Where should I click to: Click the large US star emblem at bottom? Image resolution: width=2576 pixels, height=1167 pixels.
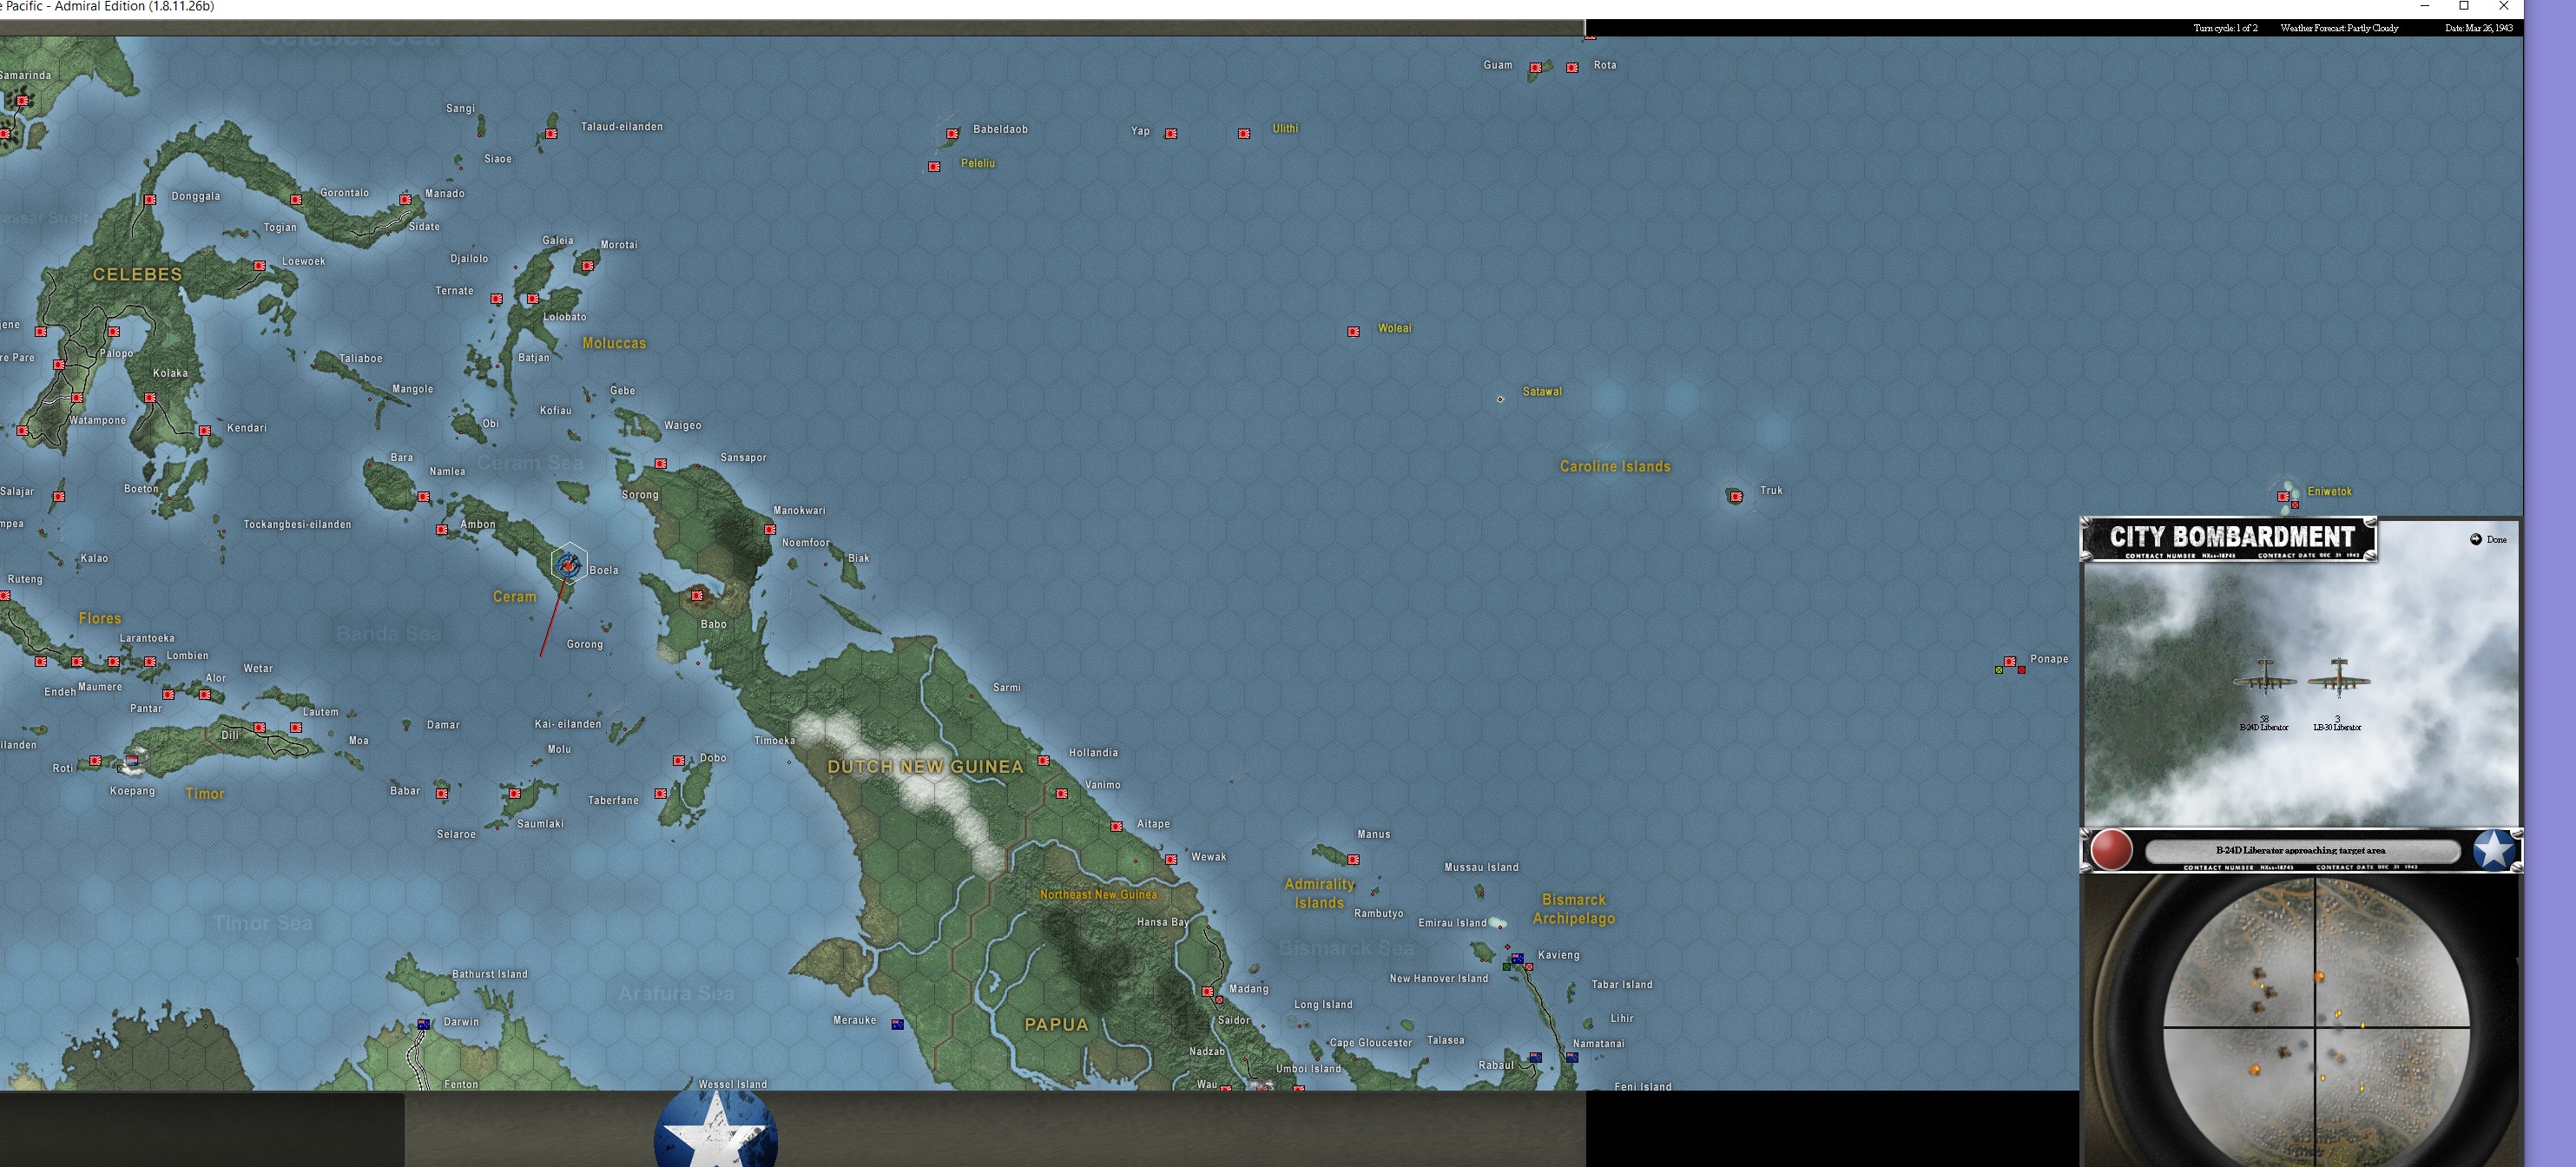point(715,1128)
